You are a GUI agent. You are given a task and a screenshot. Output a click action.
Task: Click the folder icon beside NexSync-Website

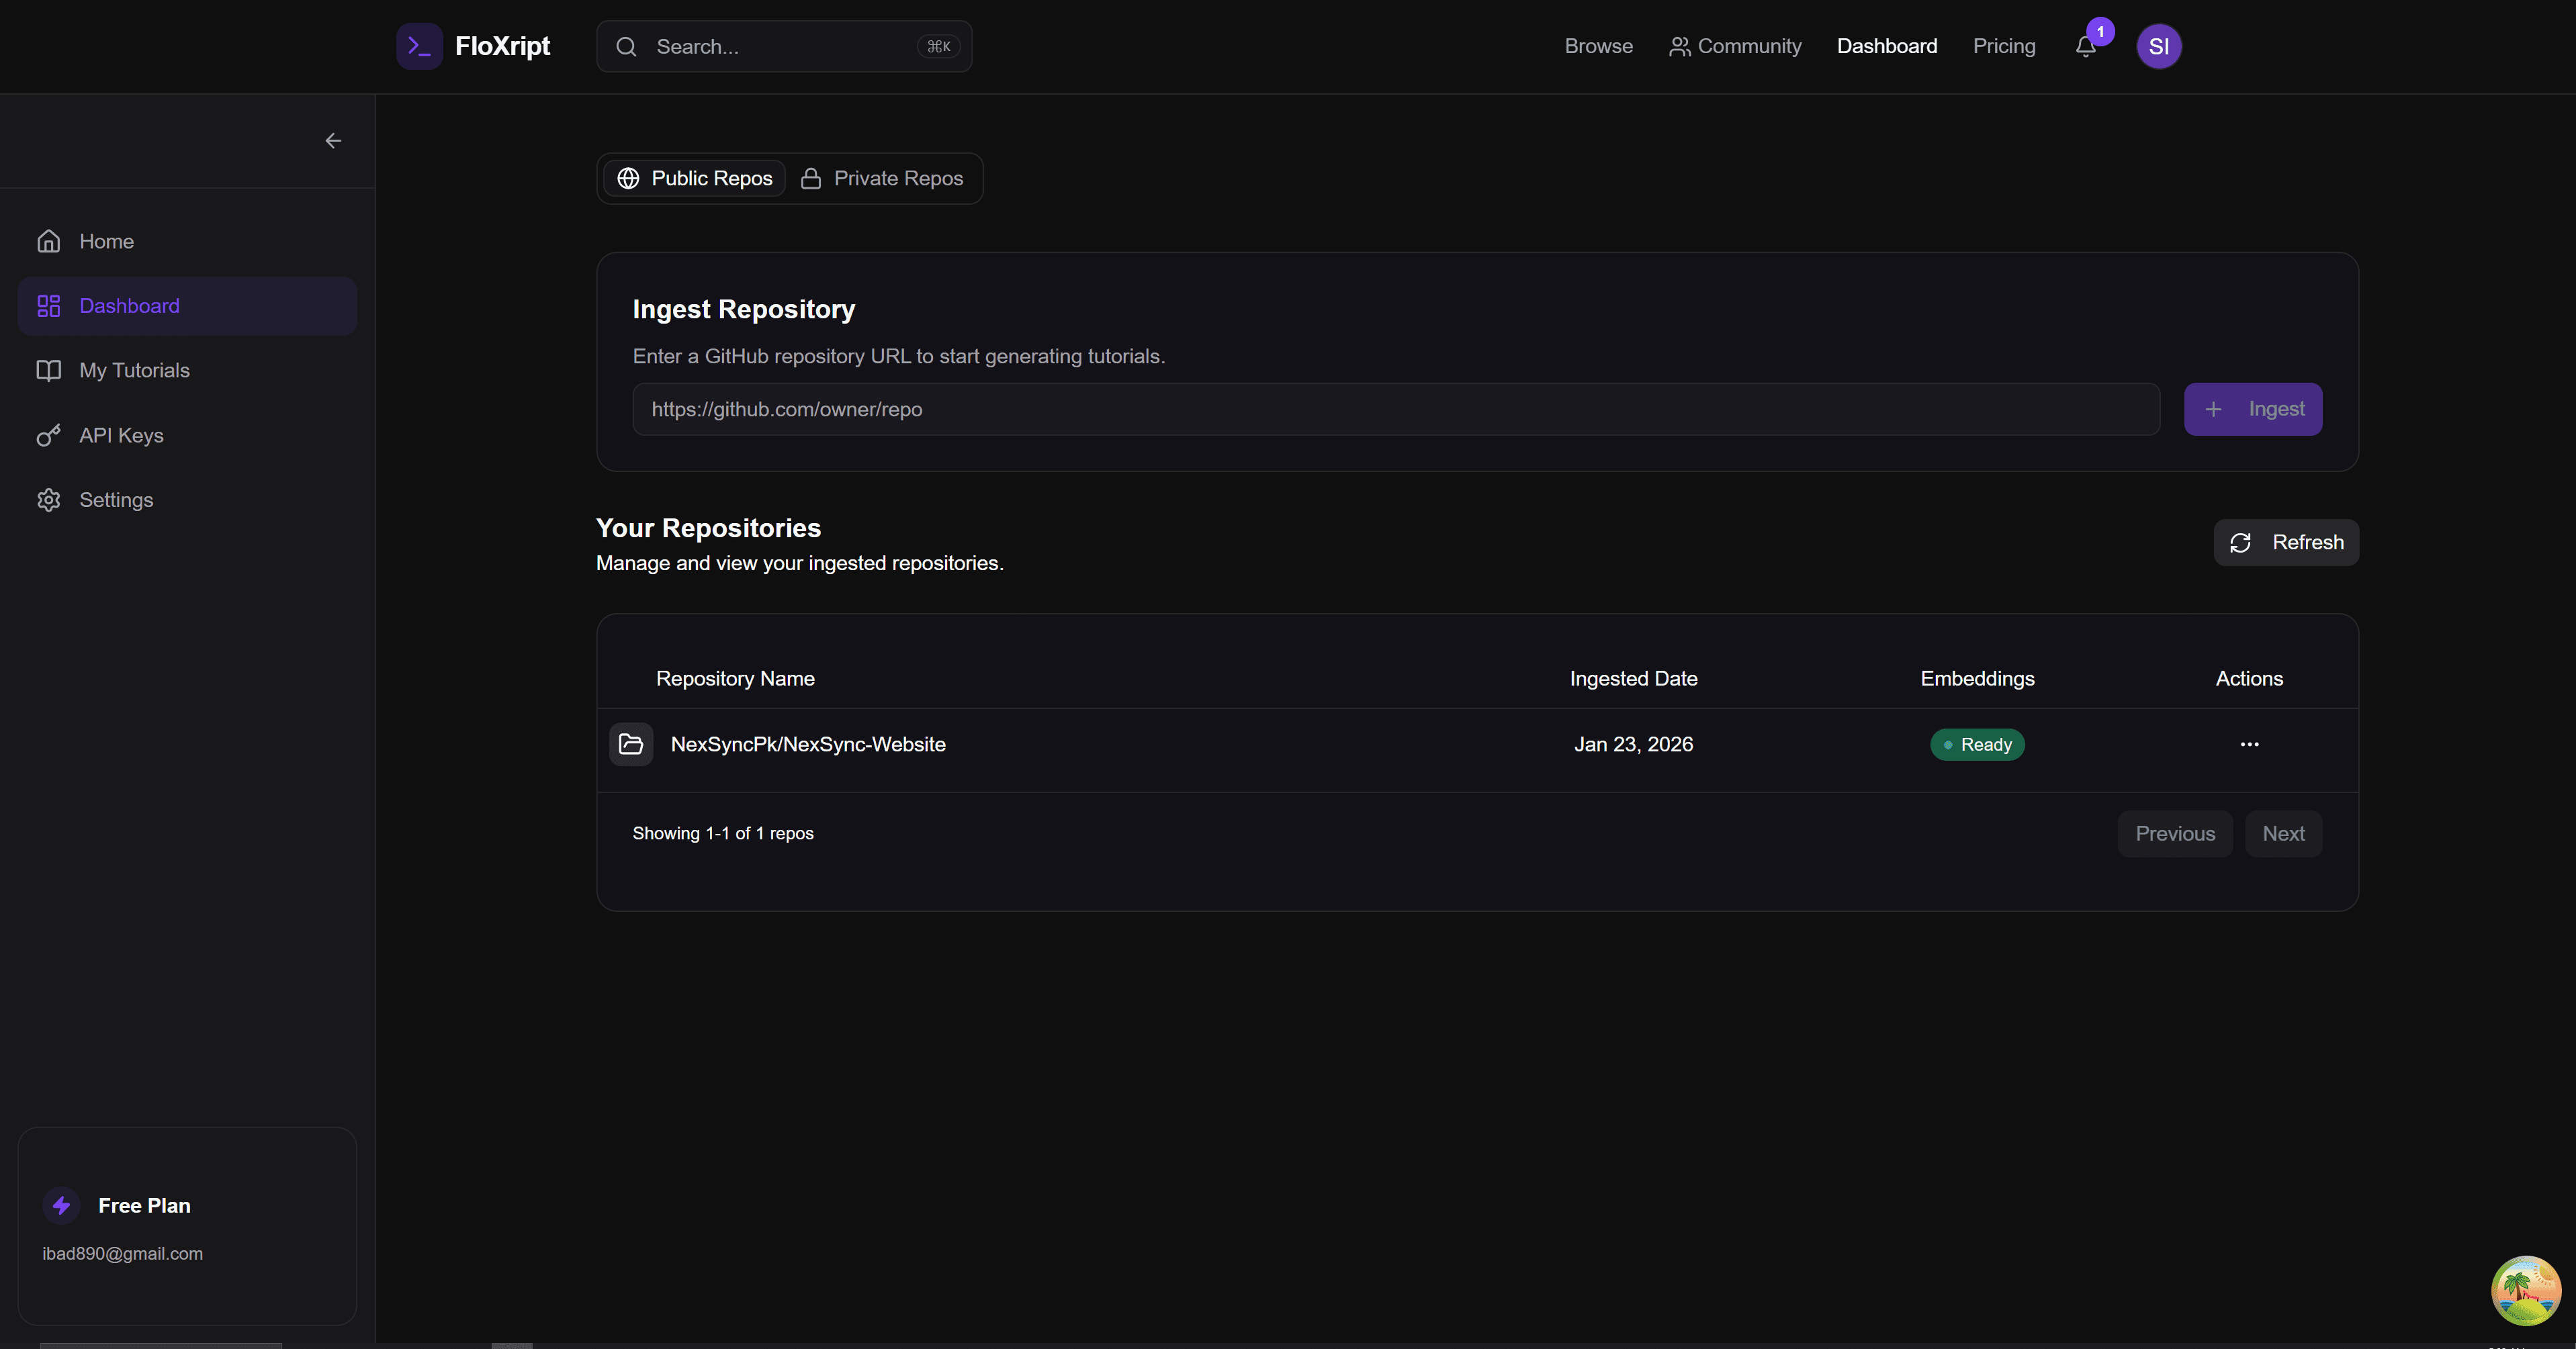pyautogui.click(x=631, y=744)
